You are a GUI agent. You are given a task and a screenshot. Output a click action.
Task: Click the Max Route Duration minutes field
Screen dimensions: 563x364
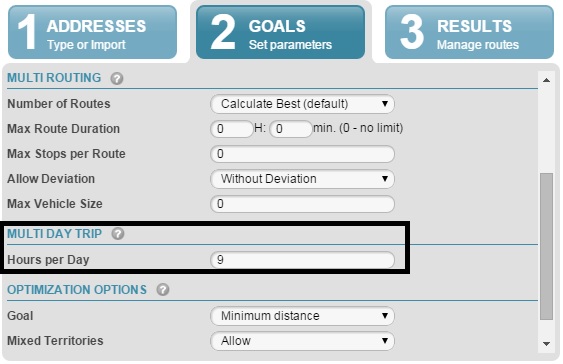pos(291,129)
